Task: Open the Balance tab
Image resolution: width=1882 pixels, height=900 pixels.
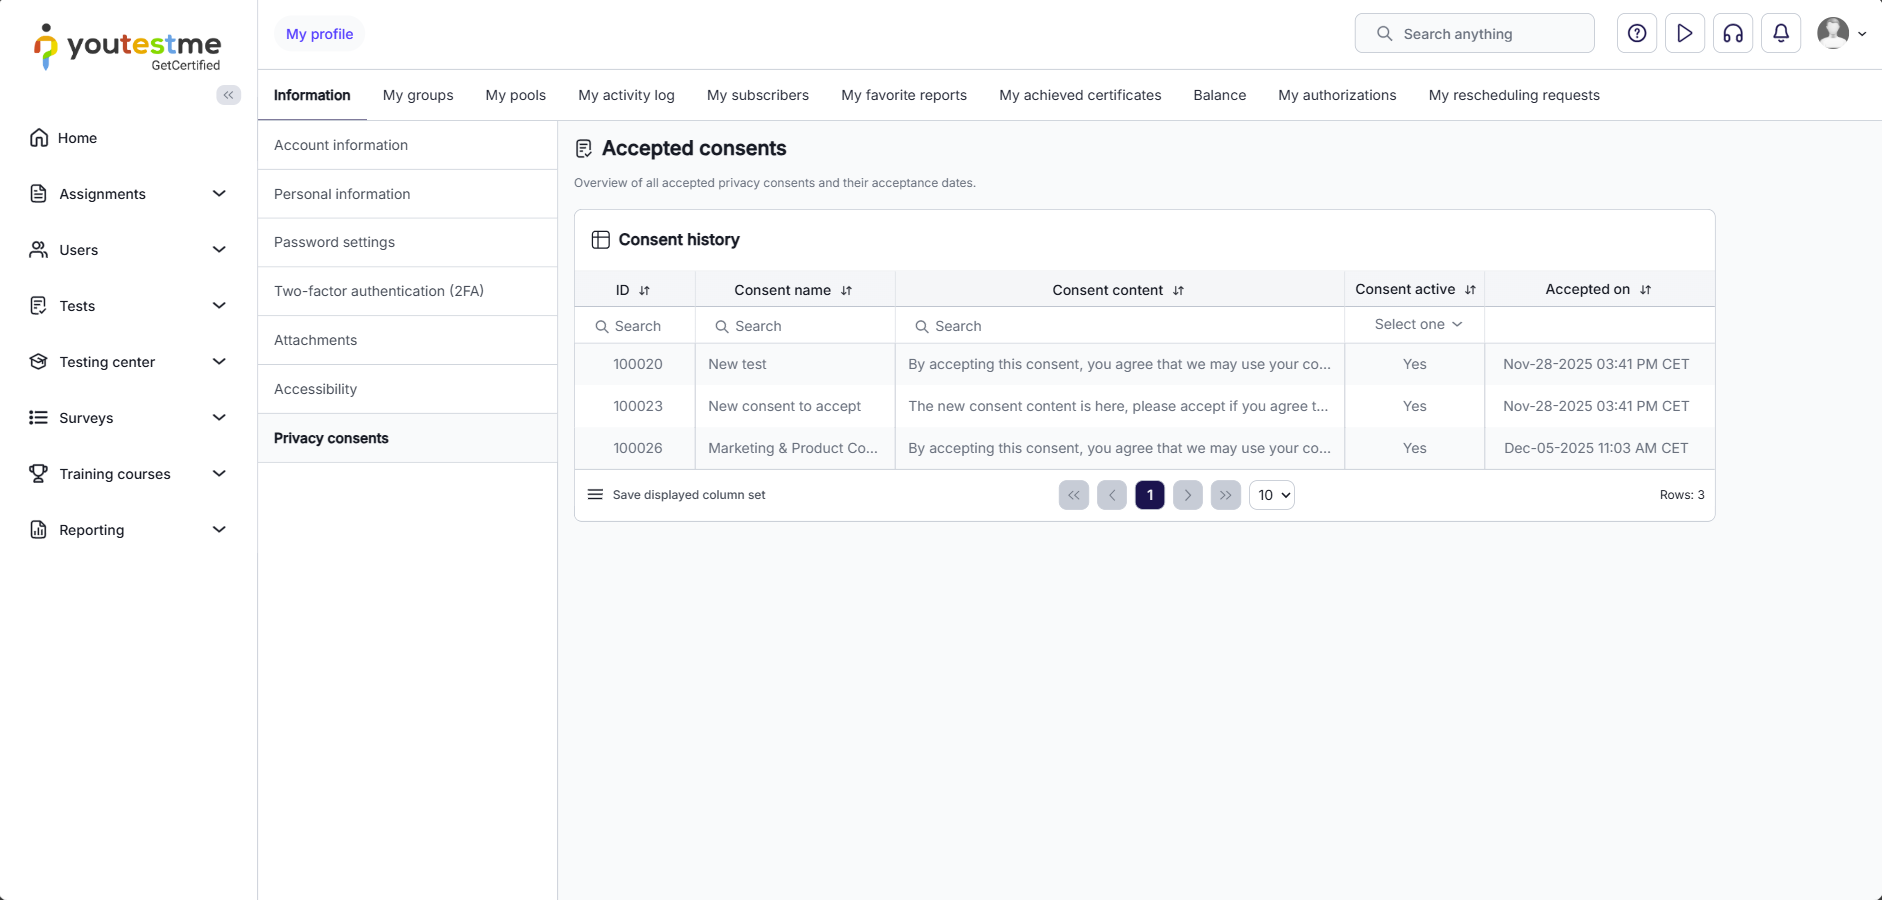Action: (1220, 95)
